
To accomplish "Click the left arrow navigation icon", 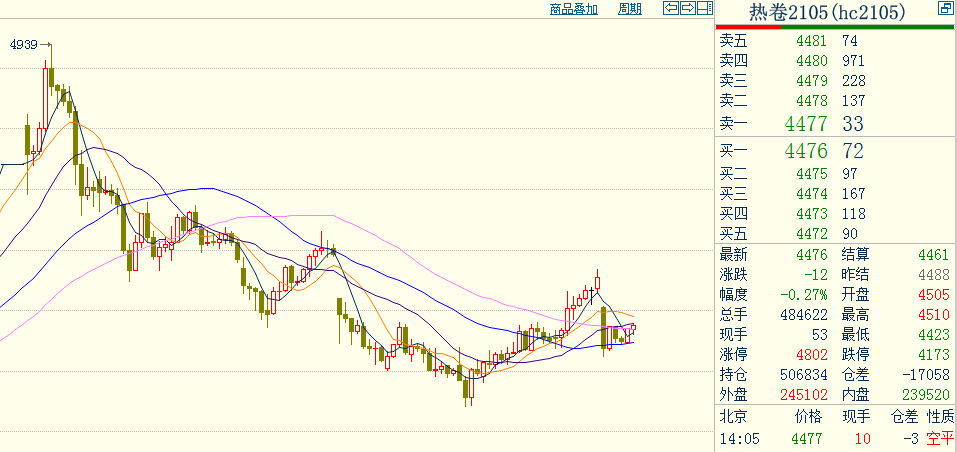I will point(671,9).
